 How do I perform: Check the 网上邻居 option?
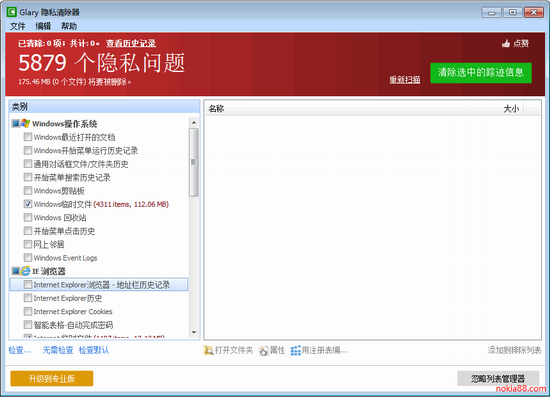(28, 244)
